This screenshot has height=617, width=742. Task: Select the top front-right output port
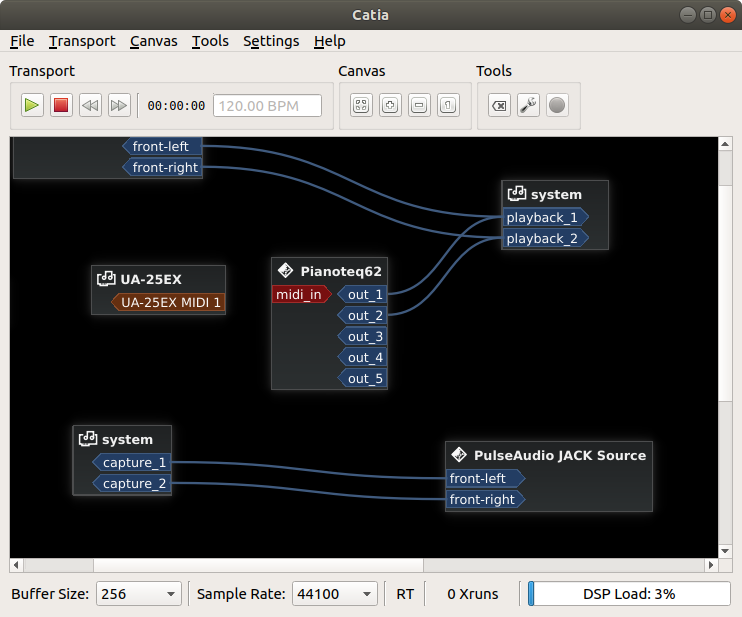[x=162, y=167]
